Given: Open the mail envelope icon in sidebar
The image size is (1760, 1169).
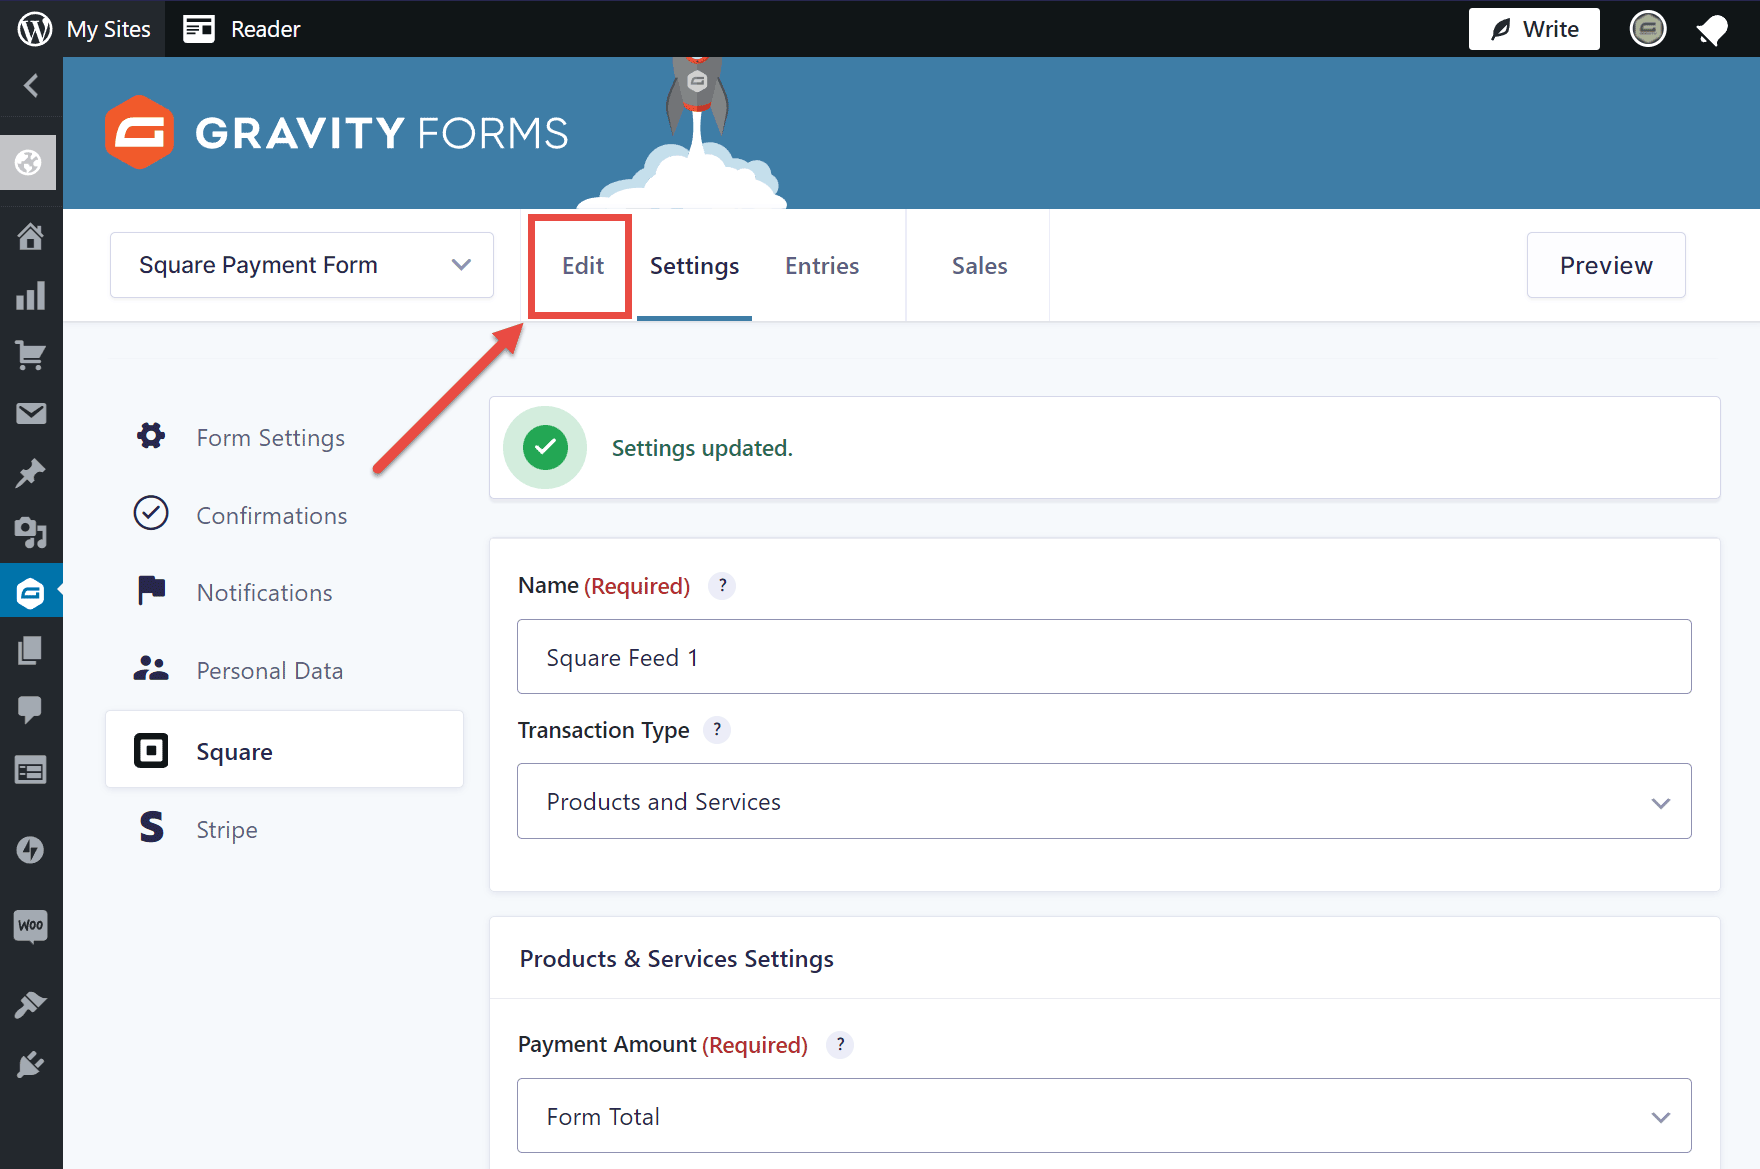Looking at the screenshot, I should [31, 413].
